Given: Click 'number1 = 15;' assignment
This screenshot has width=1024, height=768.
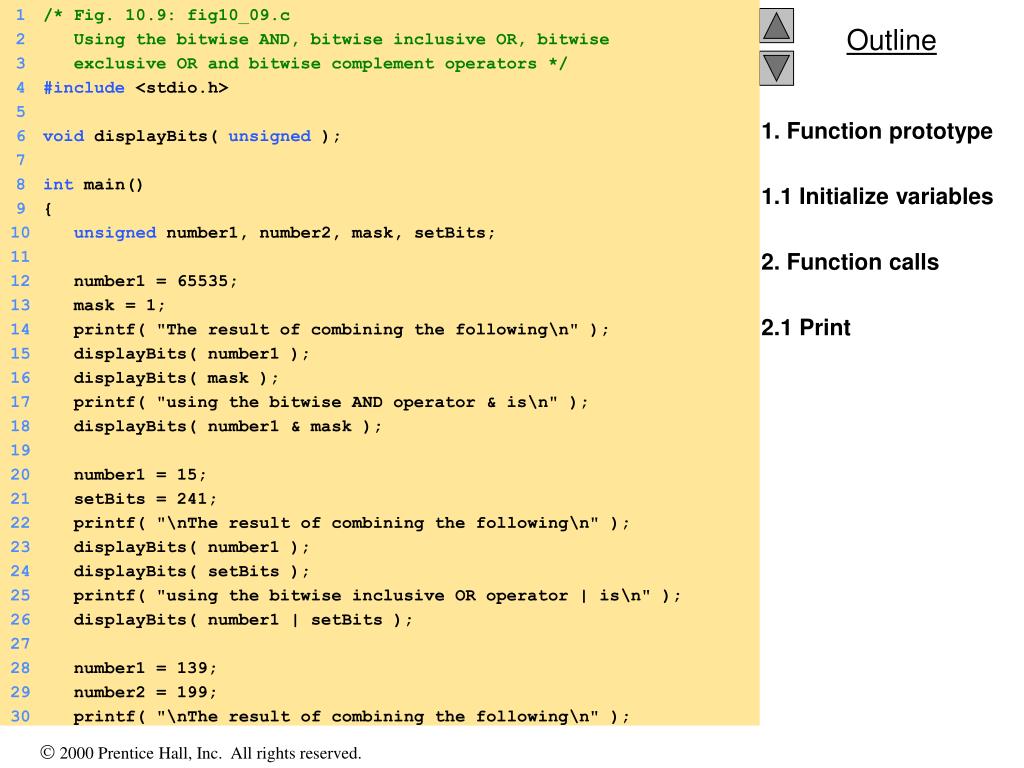Looking at the screenshot, I should tap(140, 474).
